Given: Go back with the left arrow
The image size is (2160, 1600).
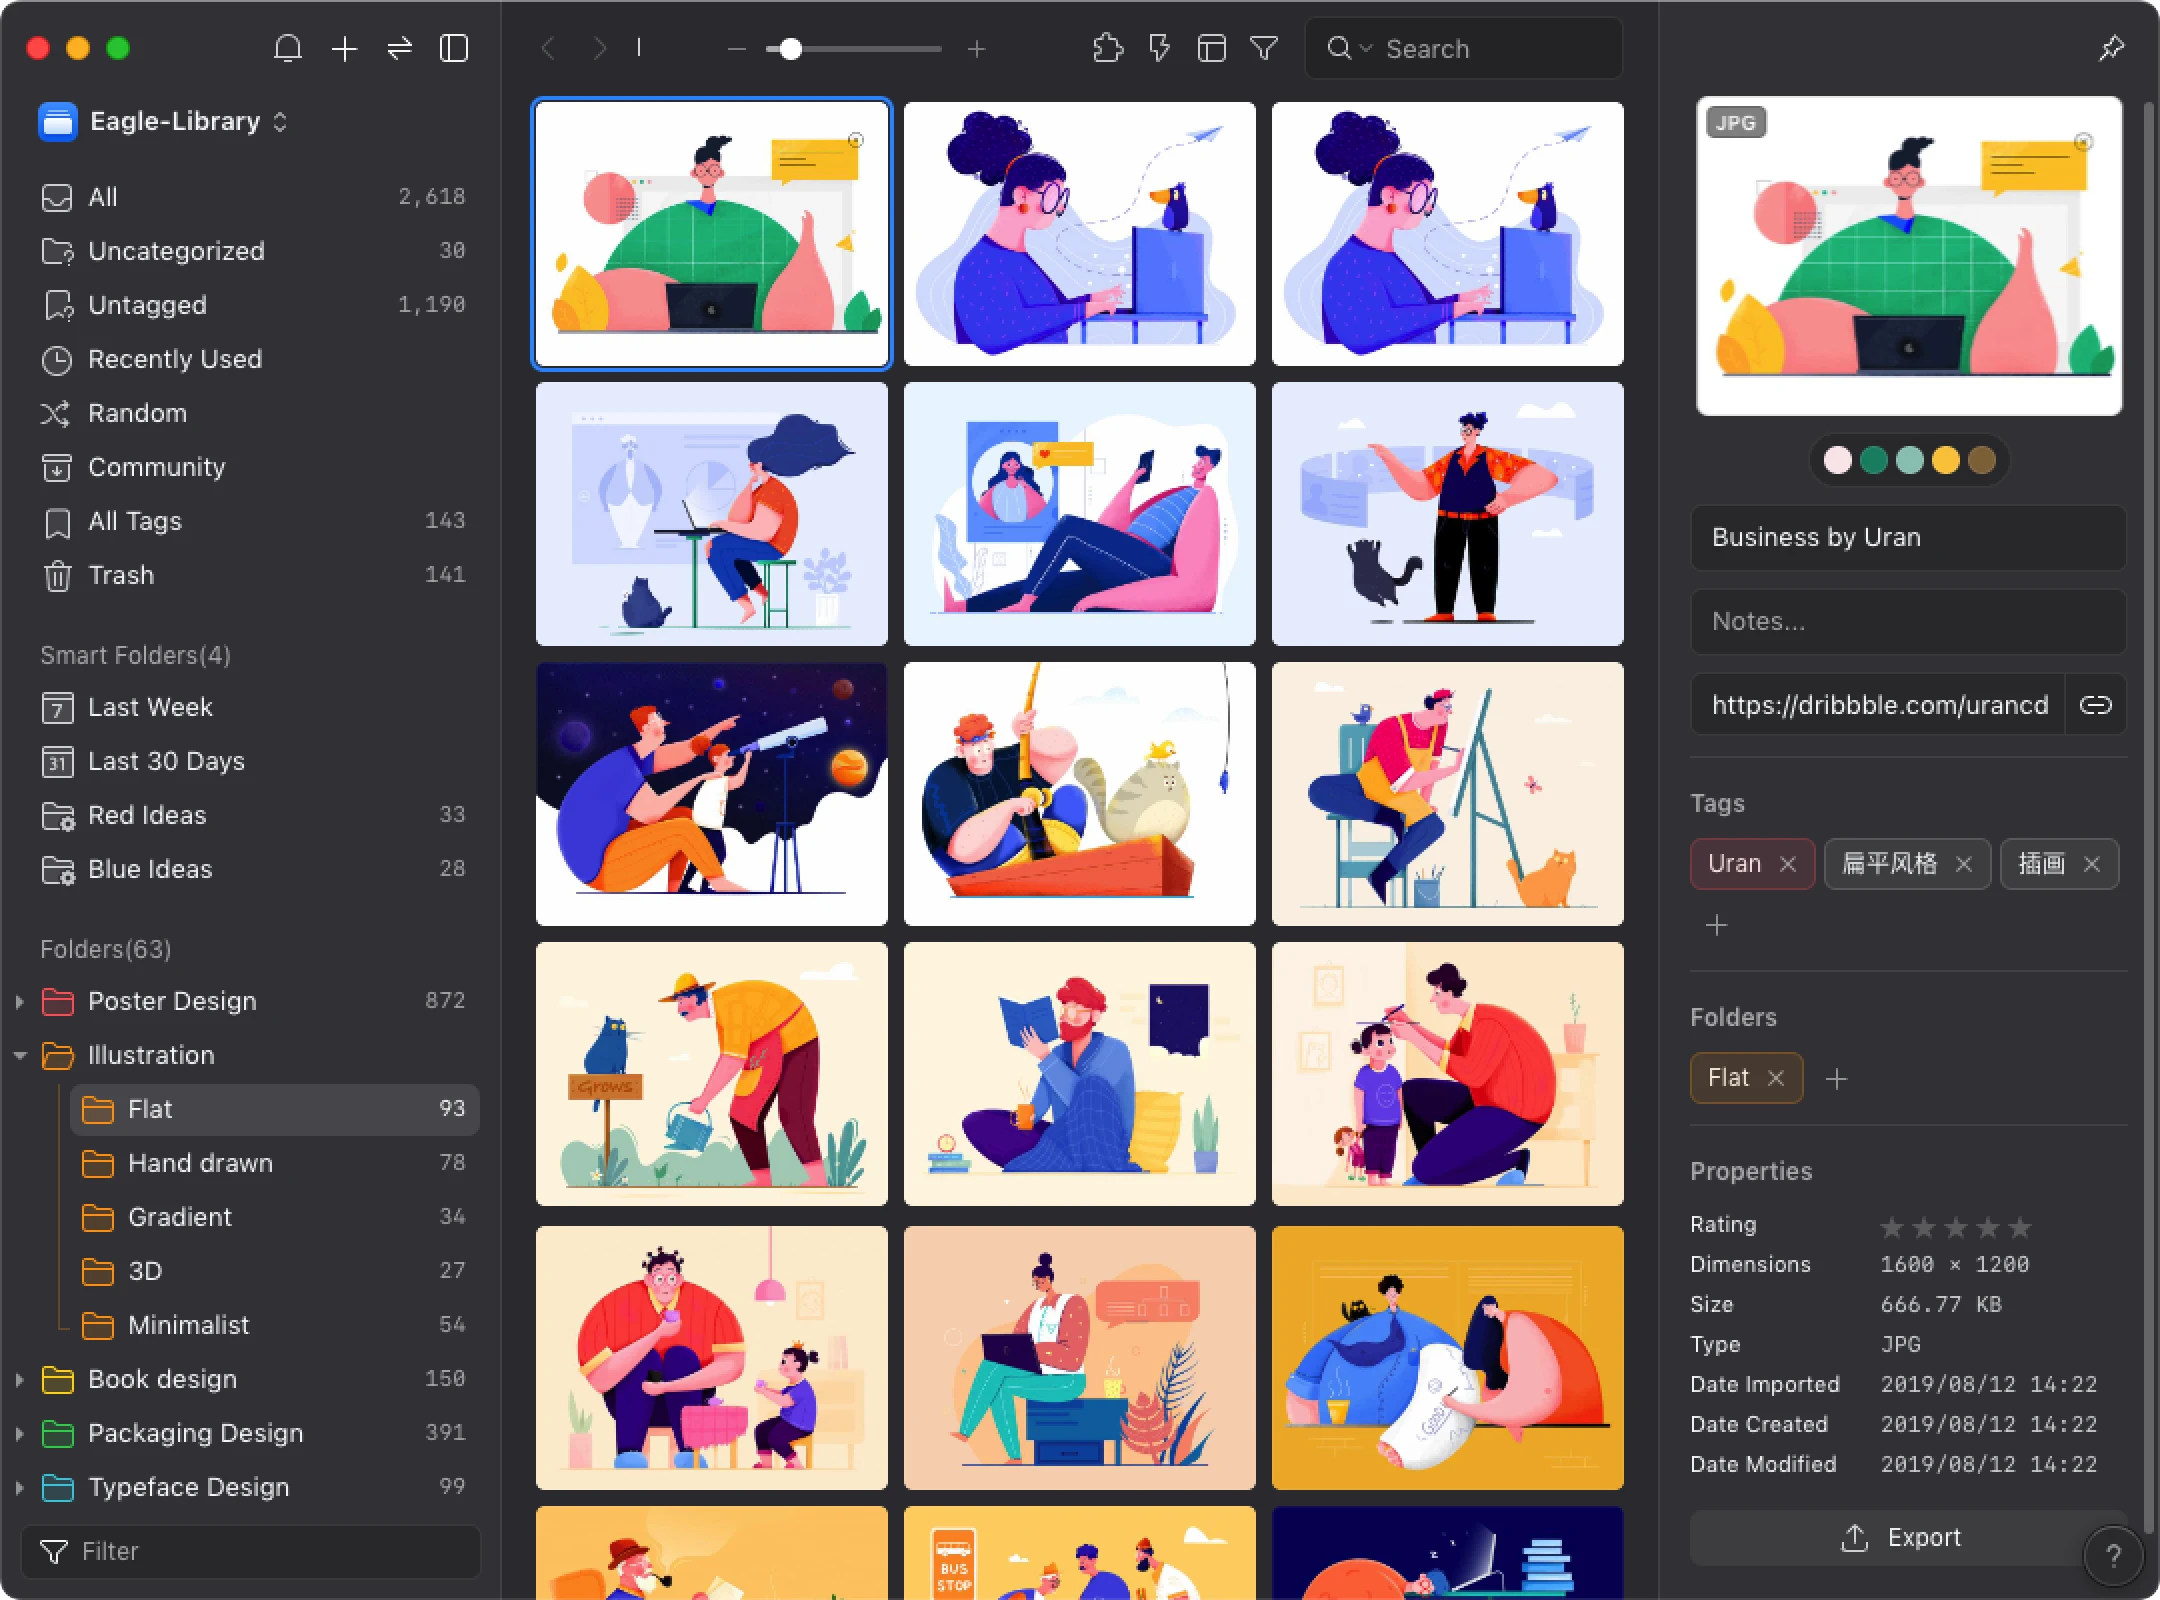Looking at the screenshot, I should 548,48.
